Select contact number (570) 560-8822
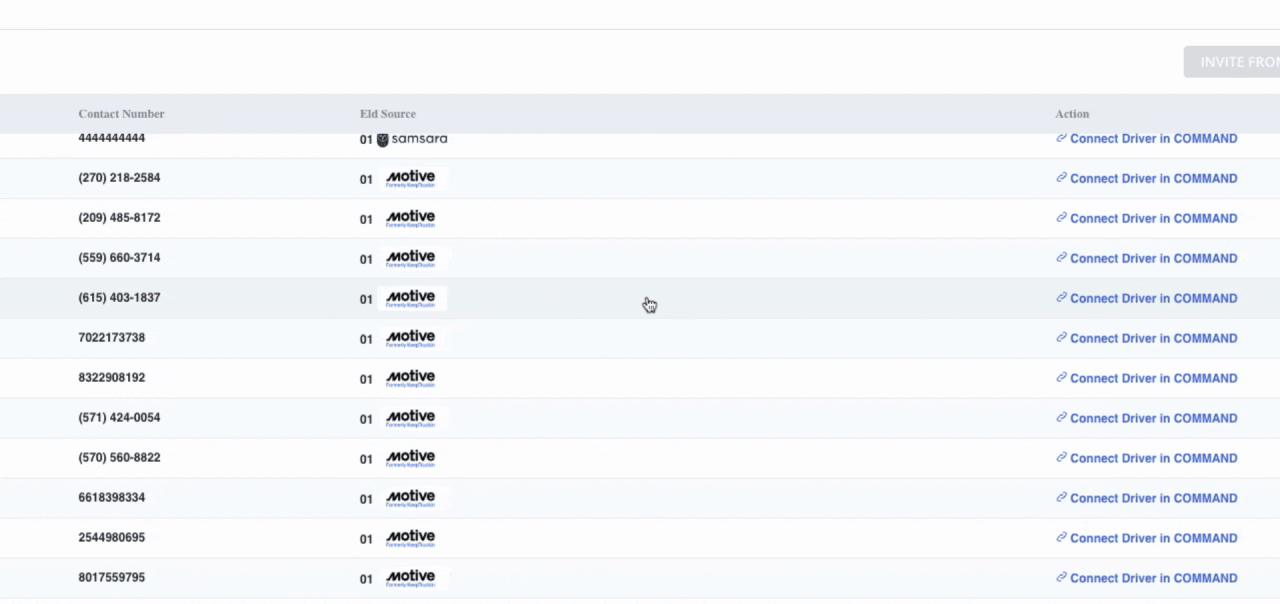The width and height of the screenshot is (1280, 604). pos(119,458)
